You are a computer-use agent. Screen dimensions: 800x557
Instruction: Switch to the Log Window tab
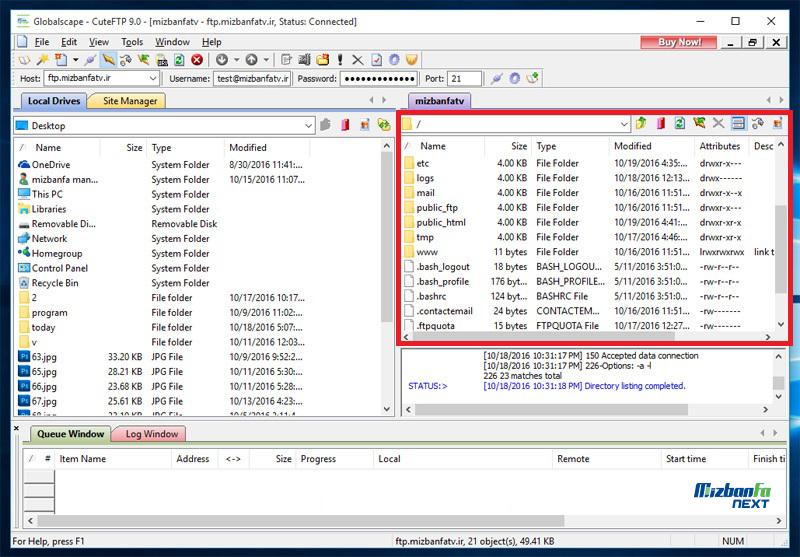pyautogui.click(x=151, y=434)
